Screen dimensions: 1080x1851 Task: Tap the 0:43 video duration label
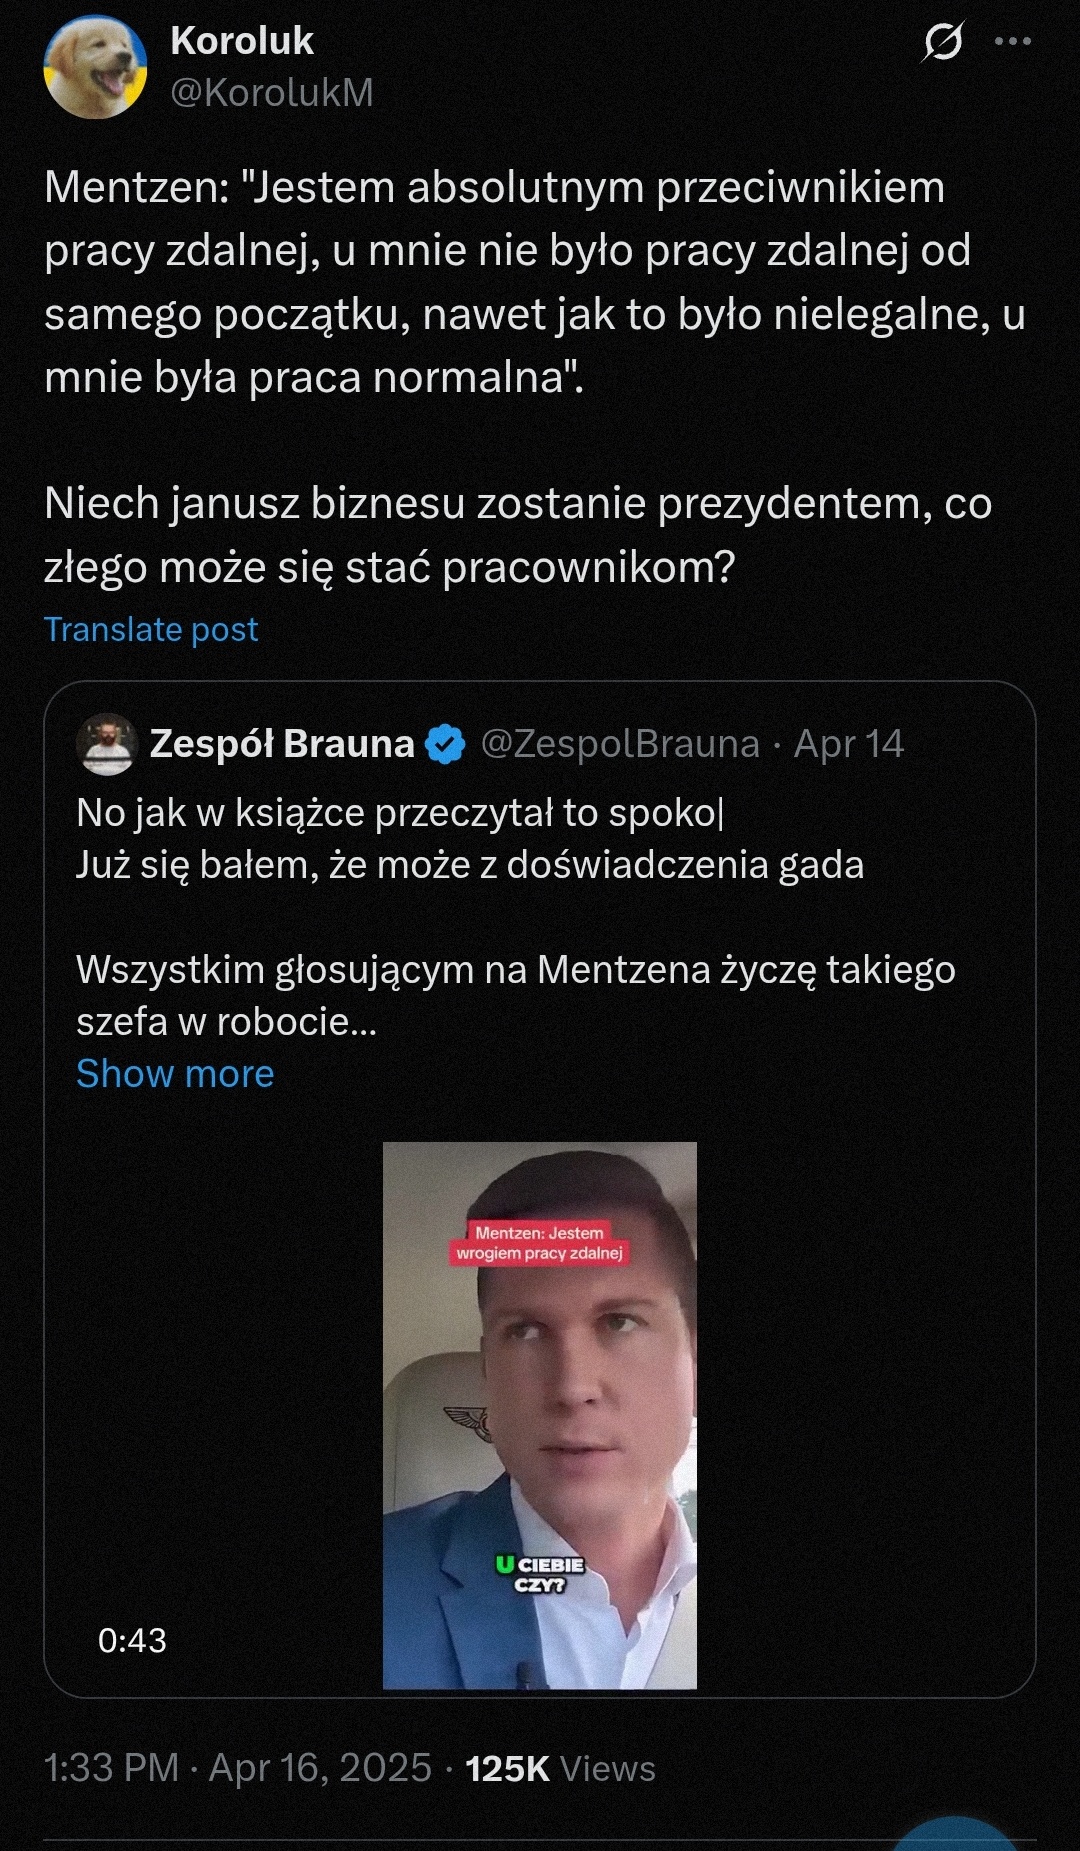tap(132, 1640)
